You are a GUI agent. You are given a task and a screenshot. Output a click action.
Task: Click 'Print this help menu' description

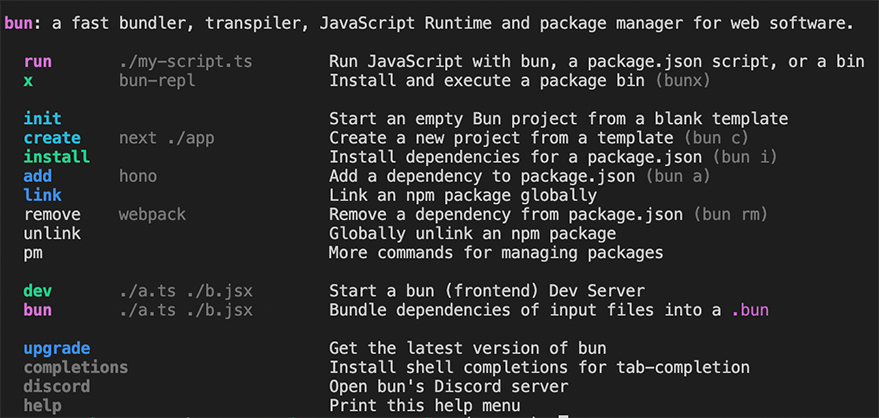(424, 406)
